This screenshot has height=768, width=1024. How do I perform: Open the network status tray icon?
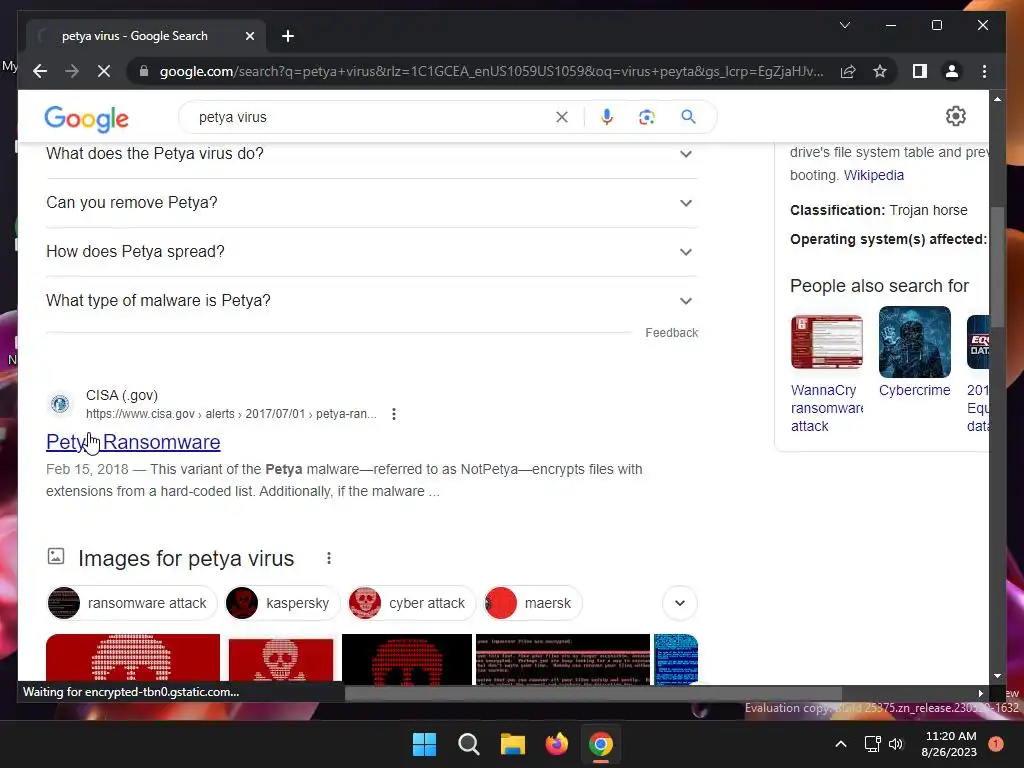click(x=872, y=744)
